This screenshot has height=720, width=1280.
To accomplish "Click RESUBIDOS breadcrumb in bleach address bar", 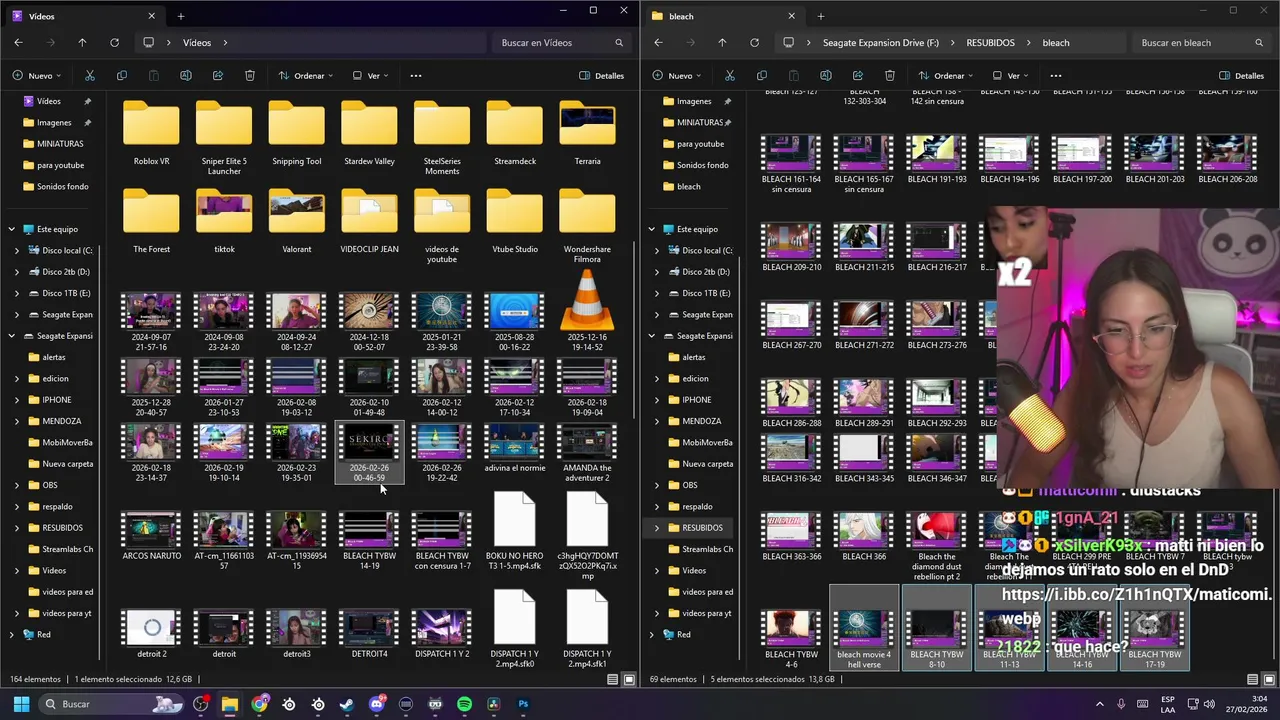I will [x=990, y=43].
